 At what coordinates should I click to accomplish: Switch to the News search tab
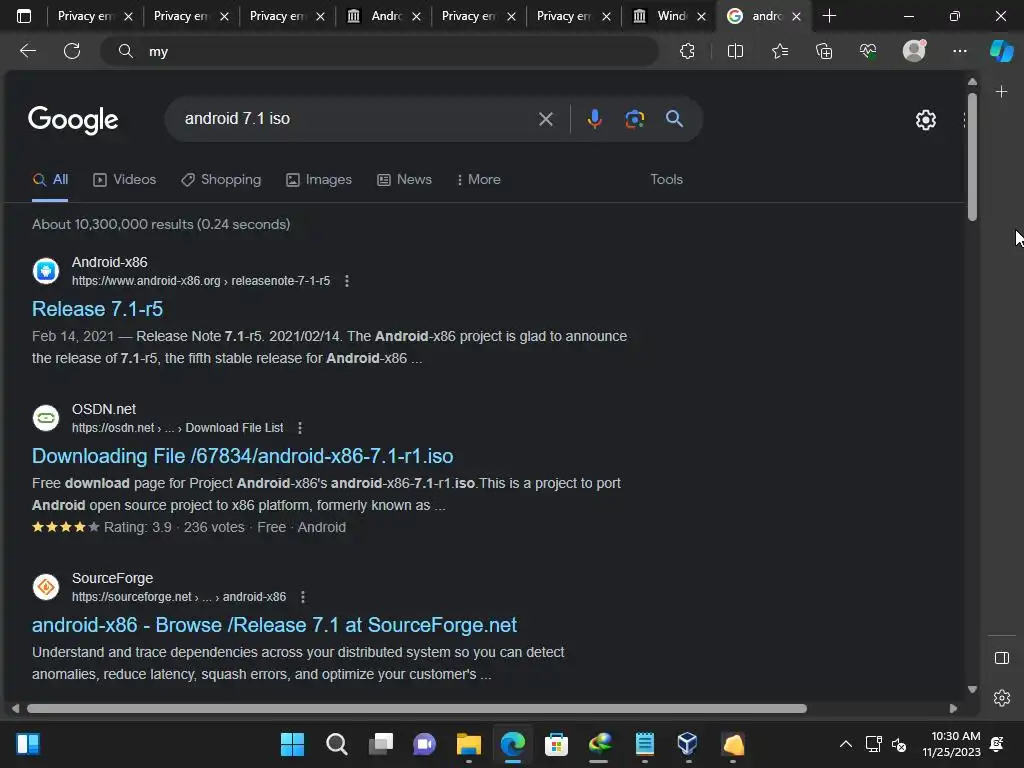coord(404,180)
